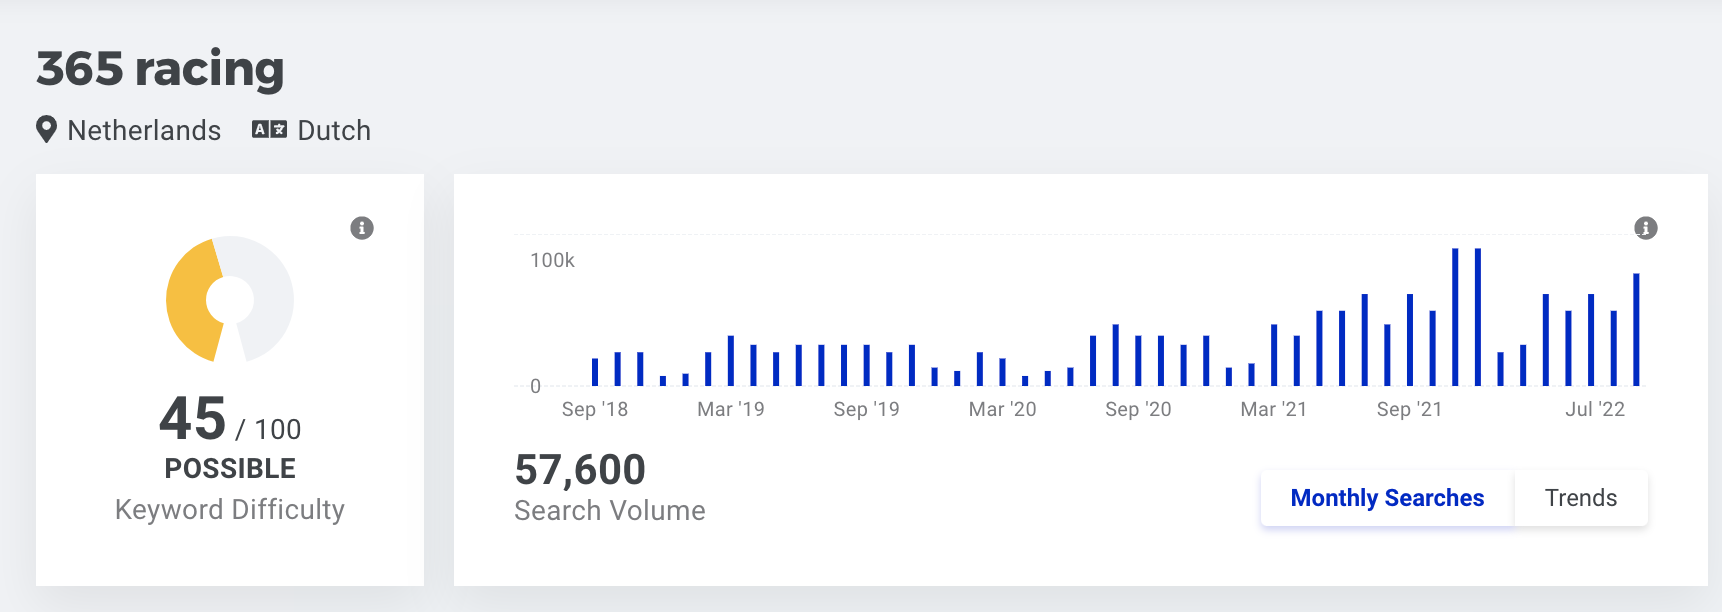Select the 100k y-axis label
This screenshot has width=1722, height=612.
(x=552, y=260)
